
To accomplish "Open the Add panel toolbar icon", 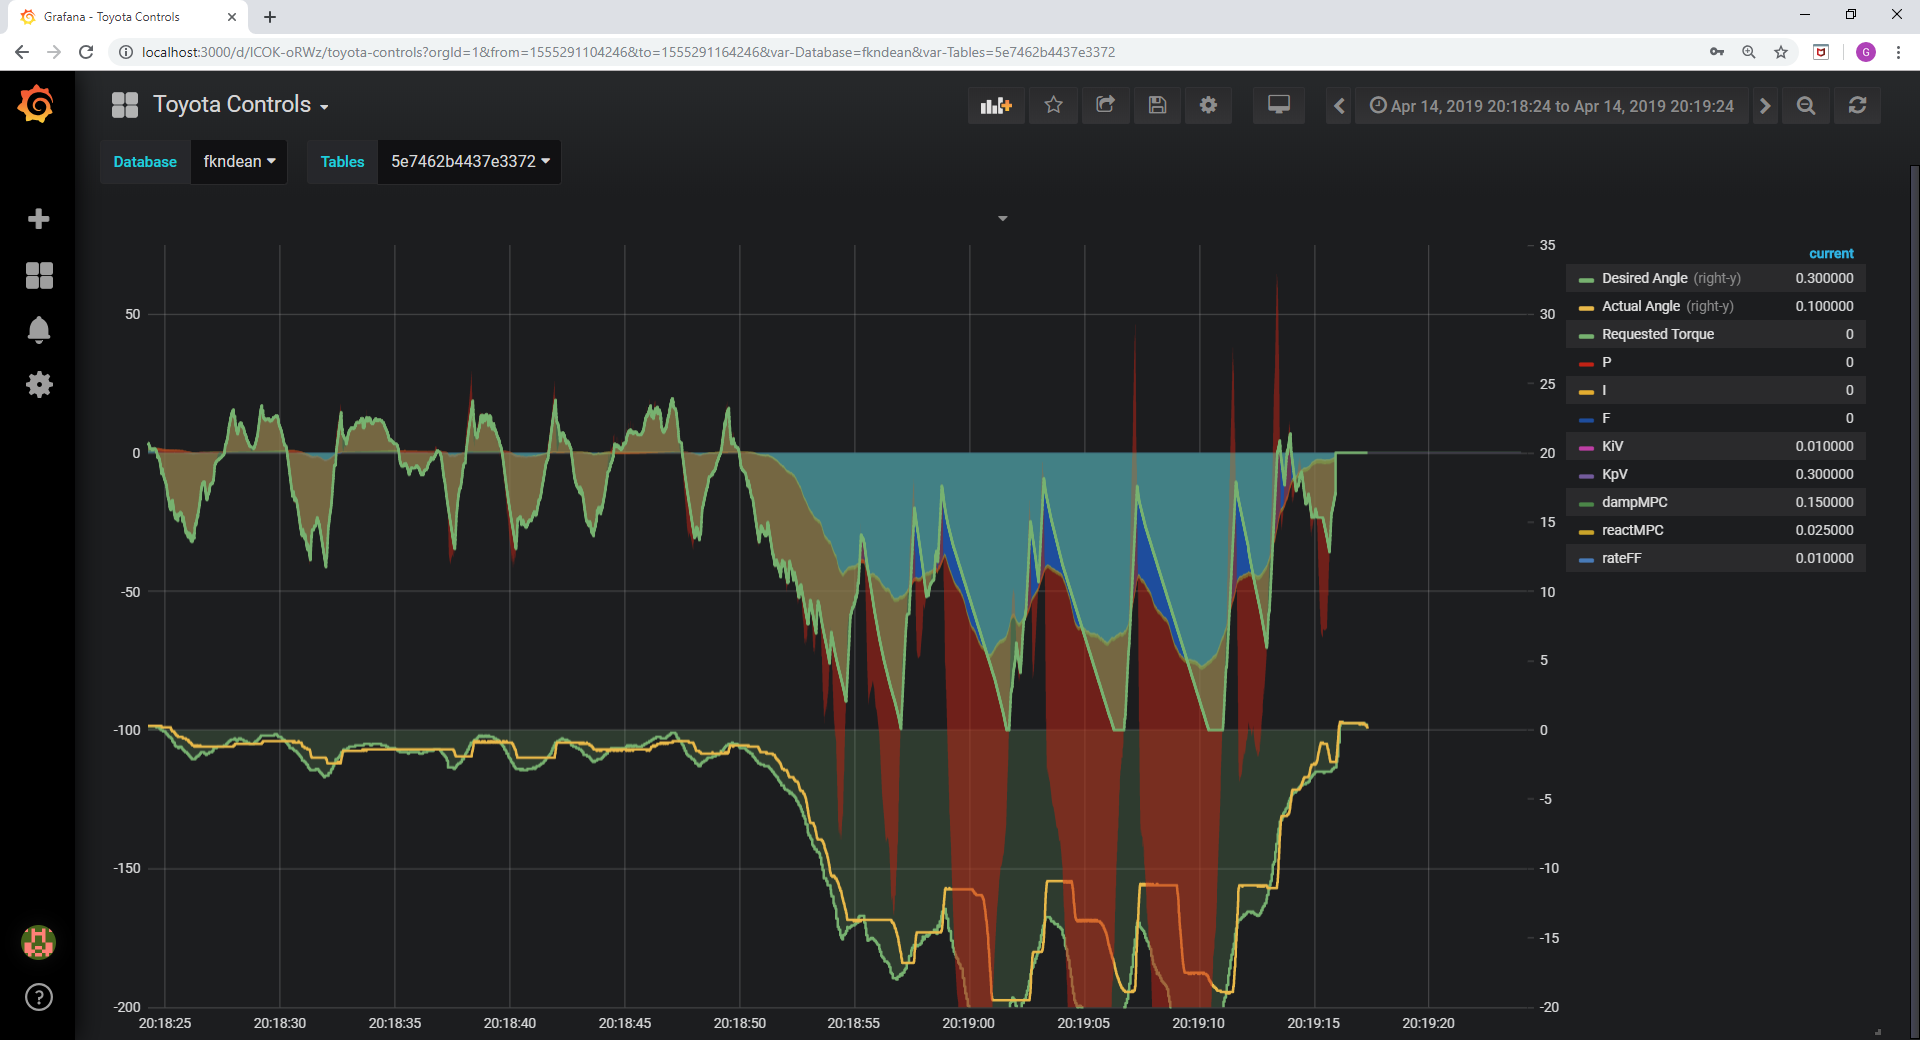I will pos(996,105).
